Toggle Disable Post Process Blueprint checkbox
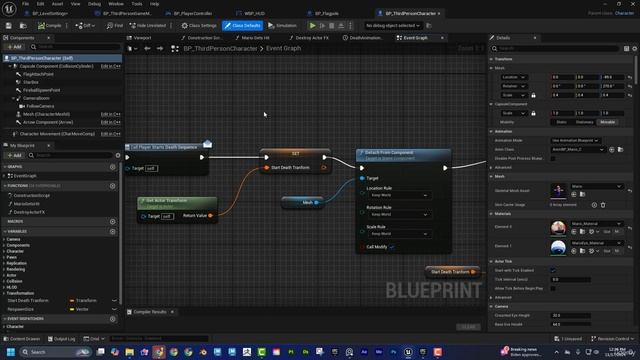Image resolution: width=640 pixels, height=360 pixels. 553,158
